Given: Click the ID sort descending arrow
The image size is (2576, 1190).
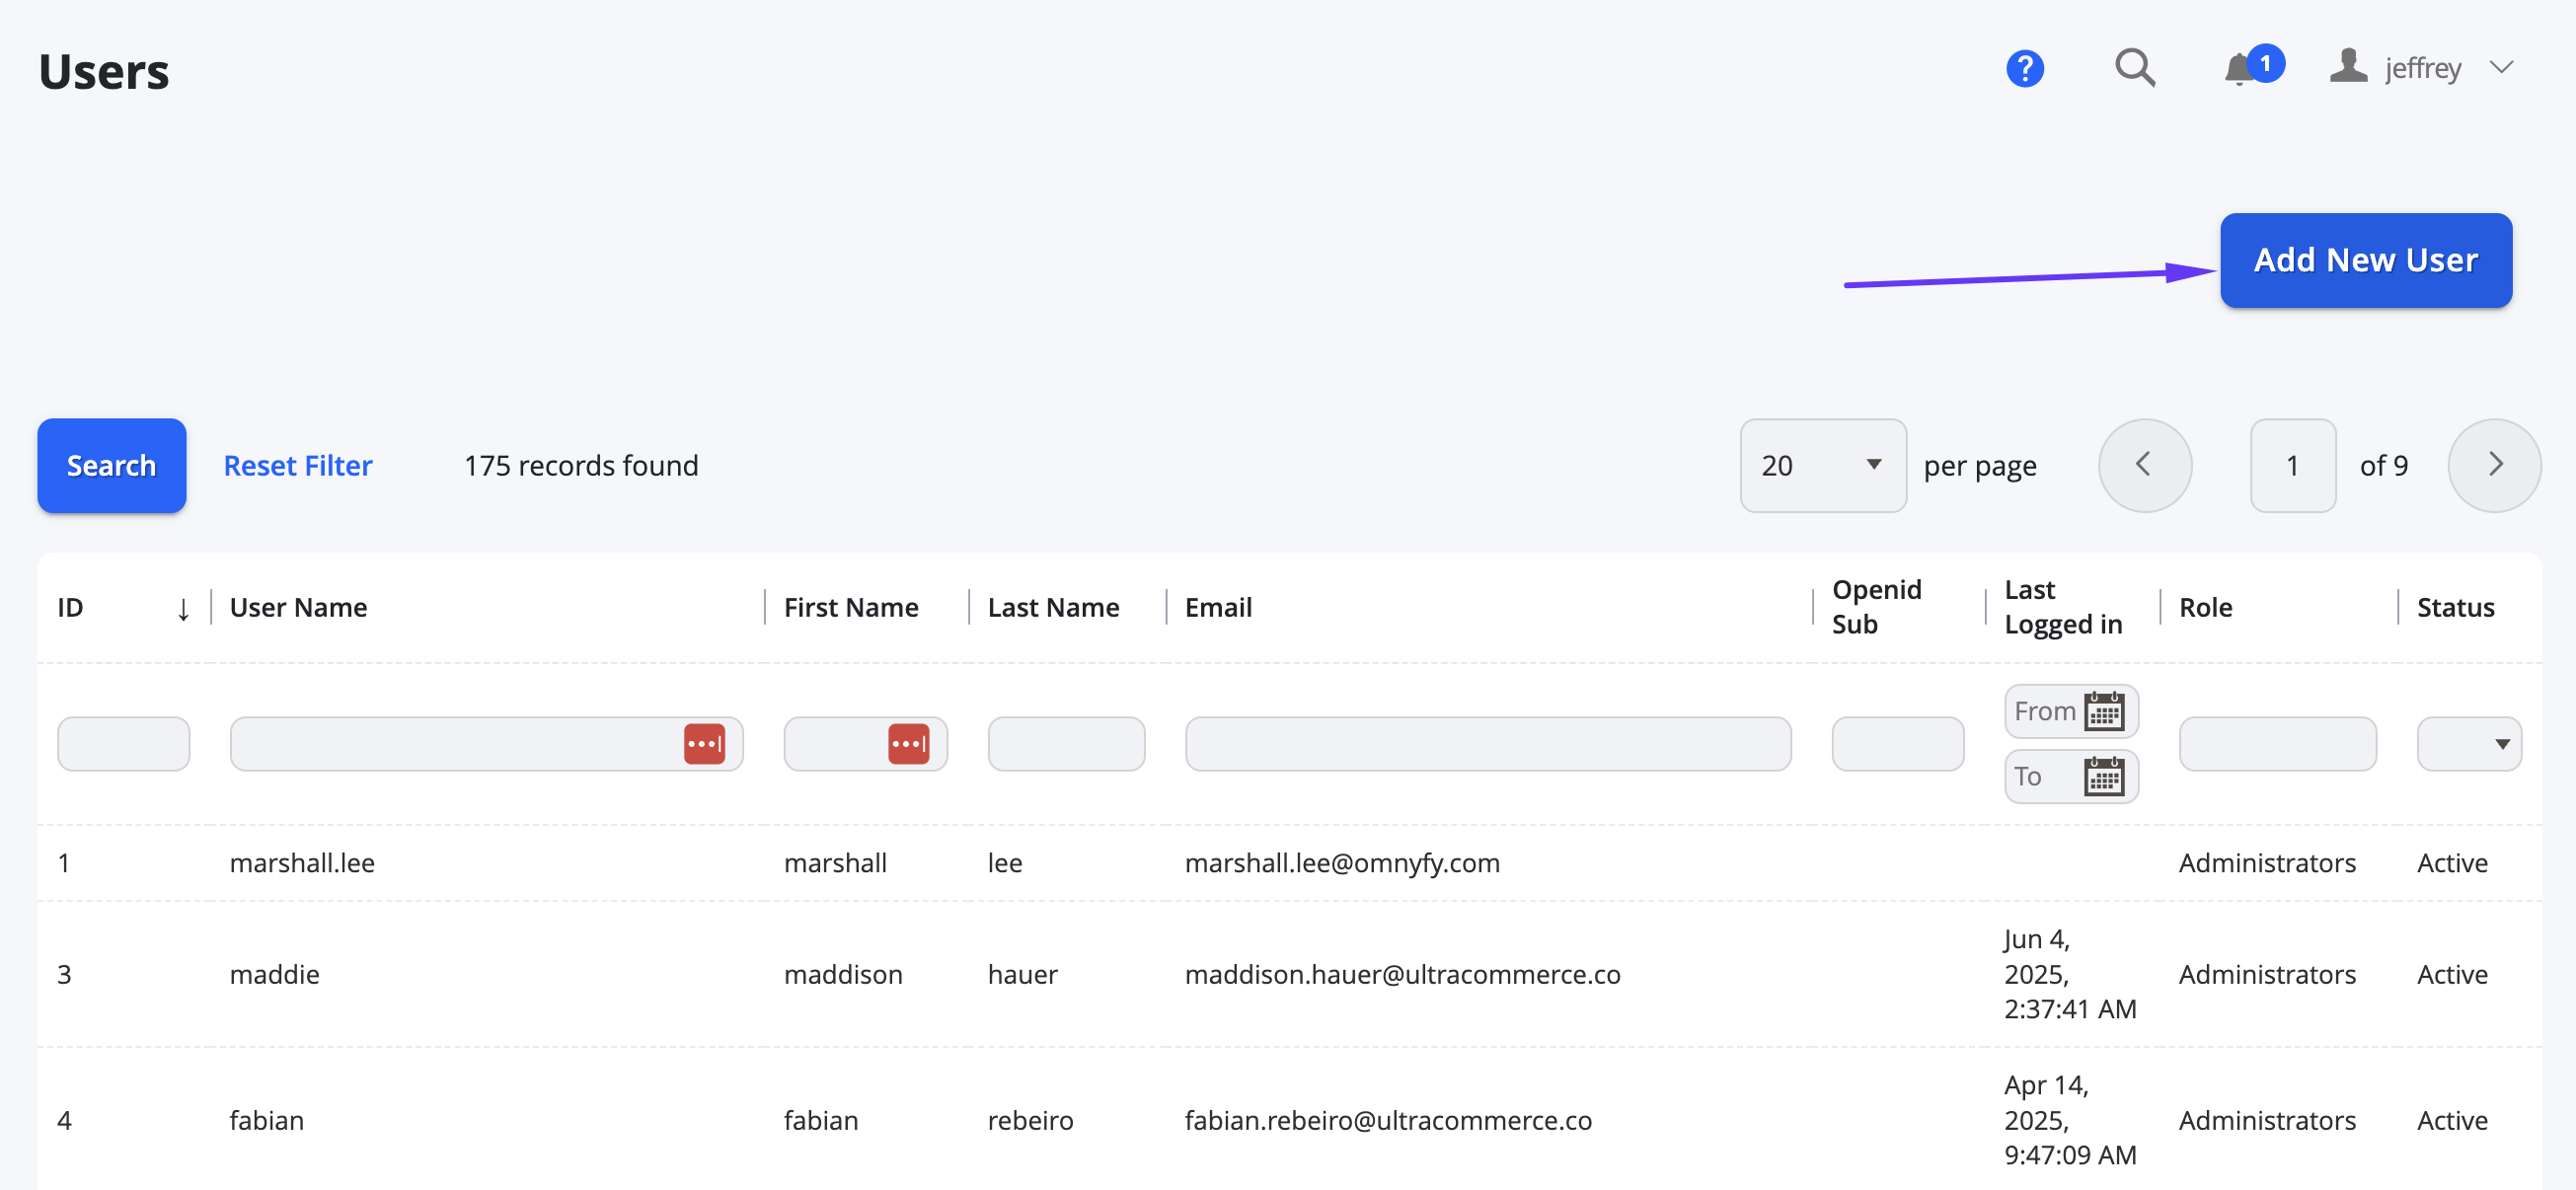Looking at the screenshot, I should [183, 608].
